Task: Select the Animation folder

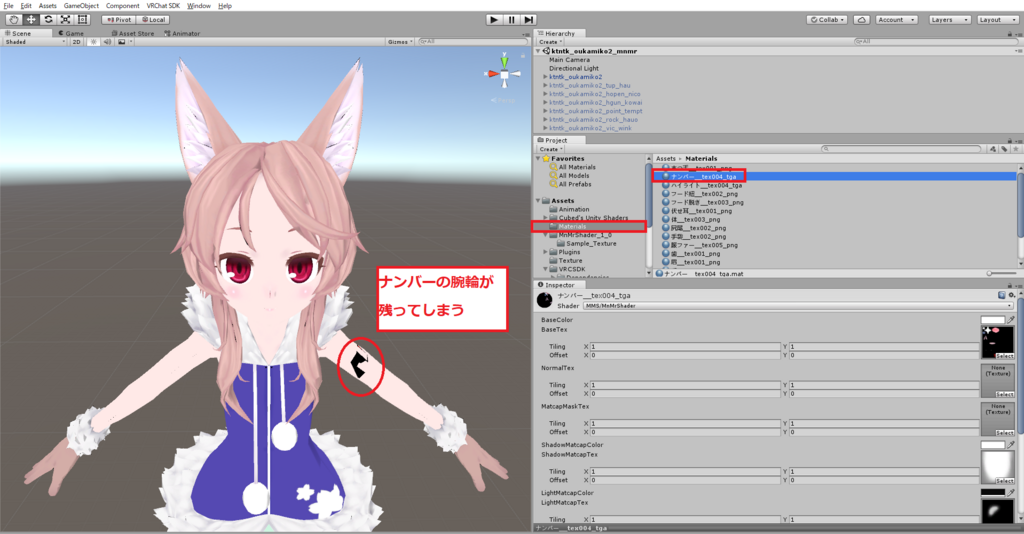Action: [x=573, y=209]
